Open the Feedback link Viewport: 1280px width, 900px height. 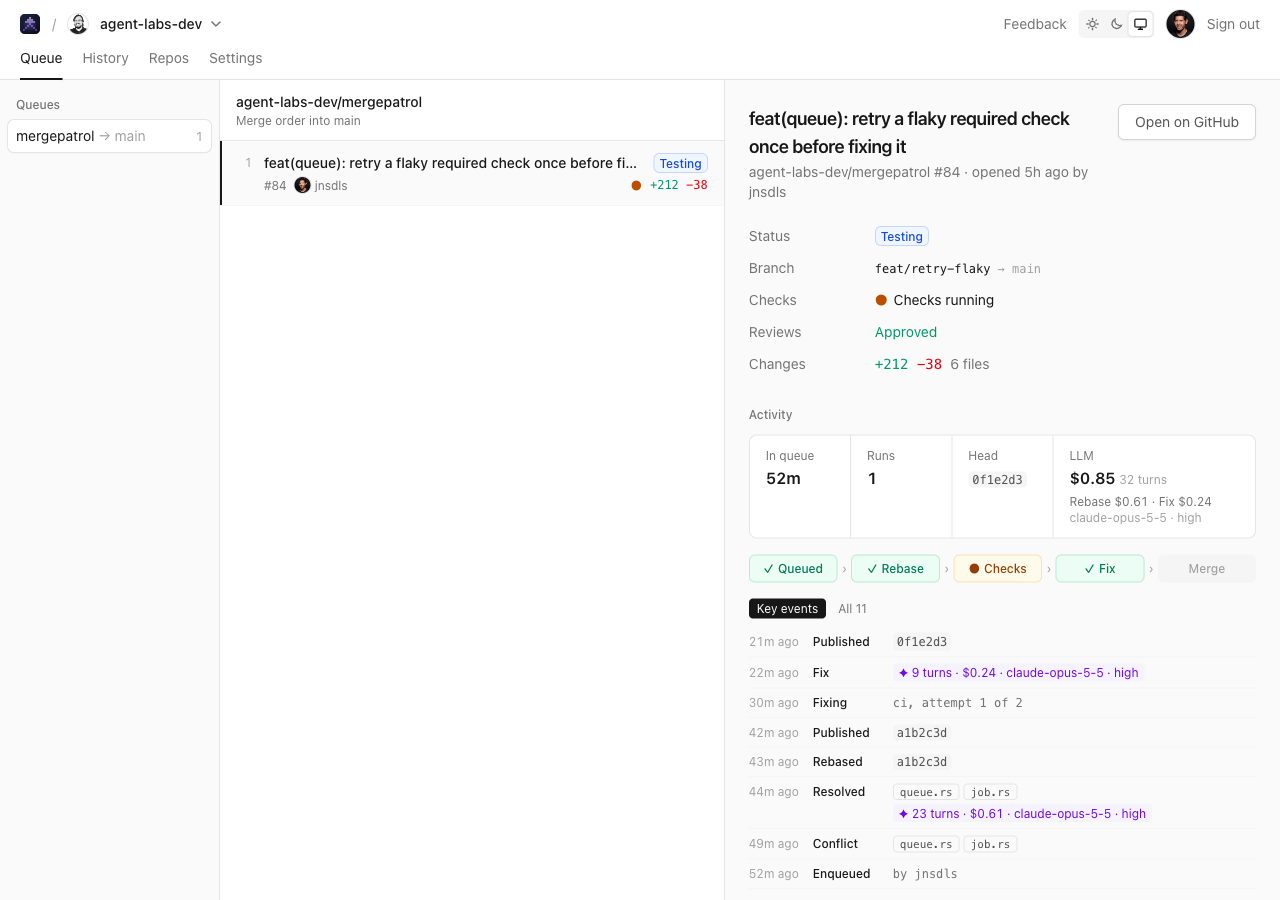click(x=1035, y=24)
